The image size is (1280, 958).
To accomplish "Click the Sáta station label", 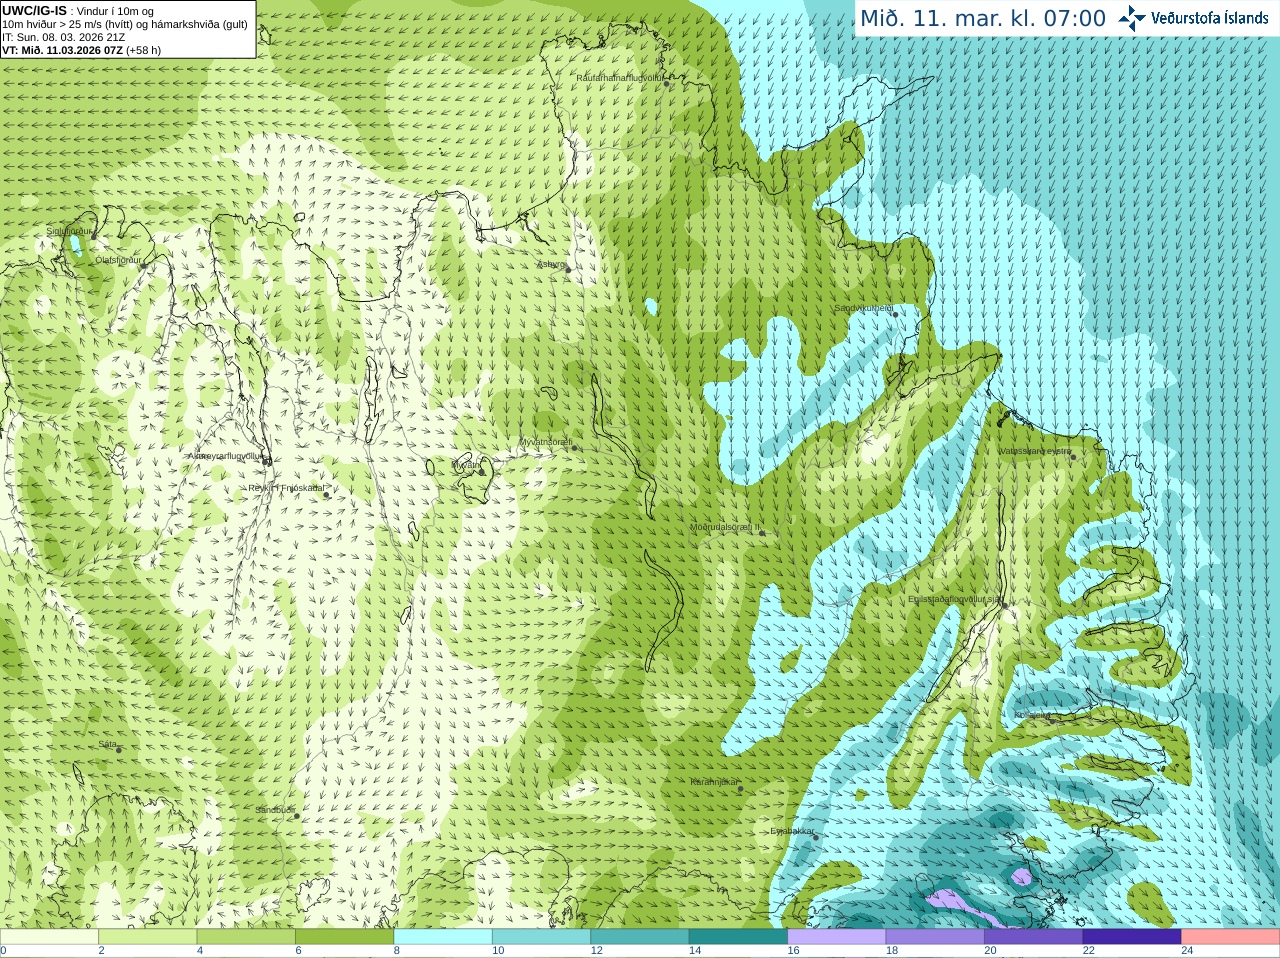I will [x=108, y=744].
